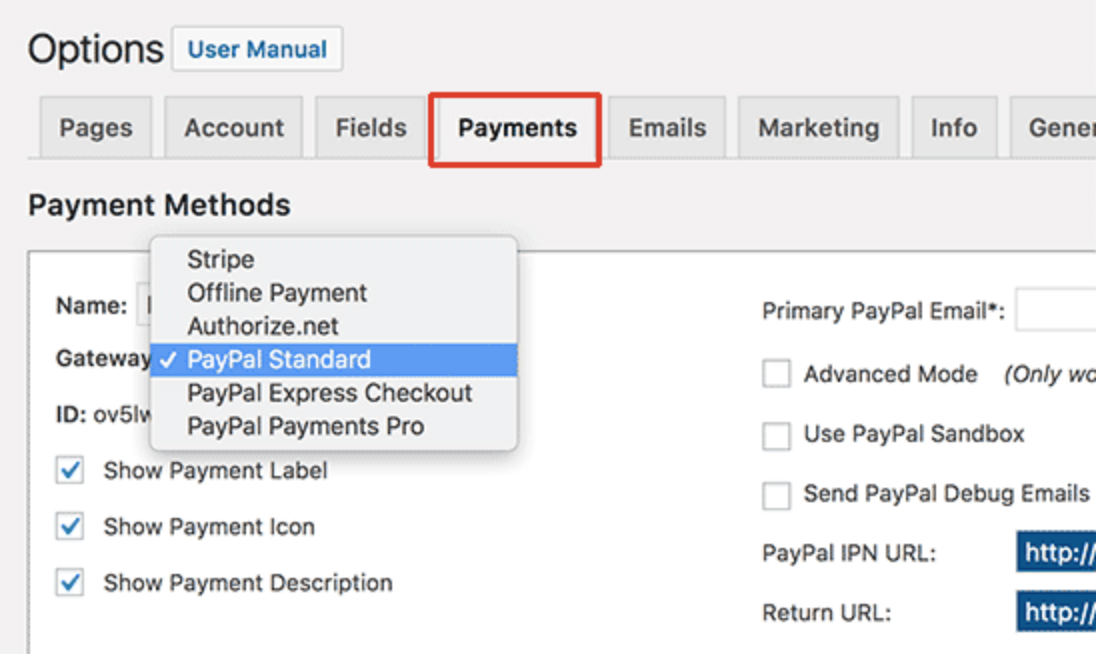The width and height of the screenshot is (1098, 656).
Task: Go to the Emails tab
Action: tap(667, 128)
